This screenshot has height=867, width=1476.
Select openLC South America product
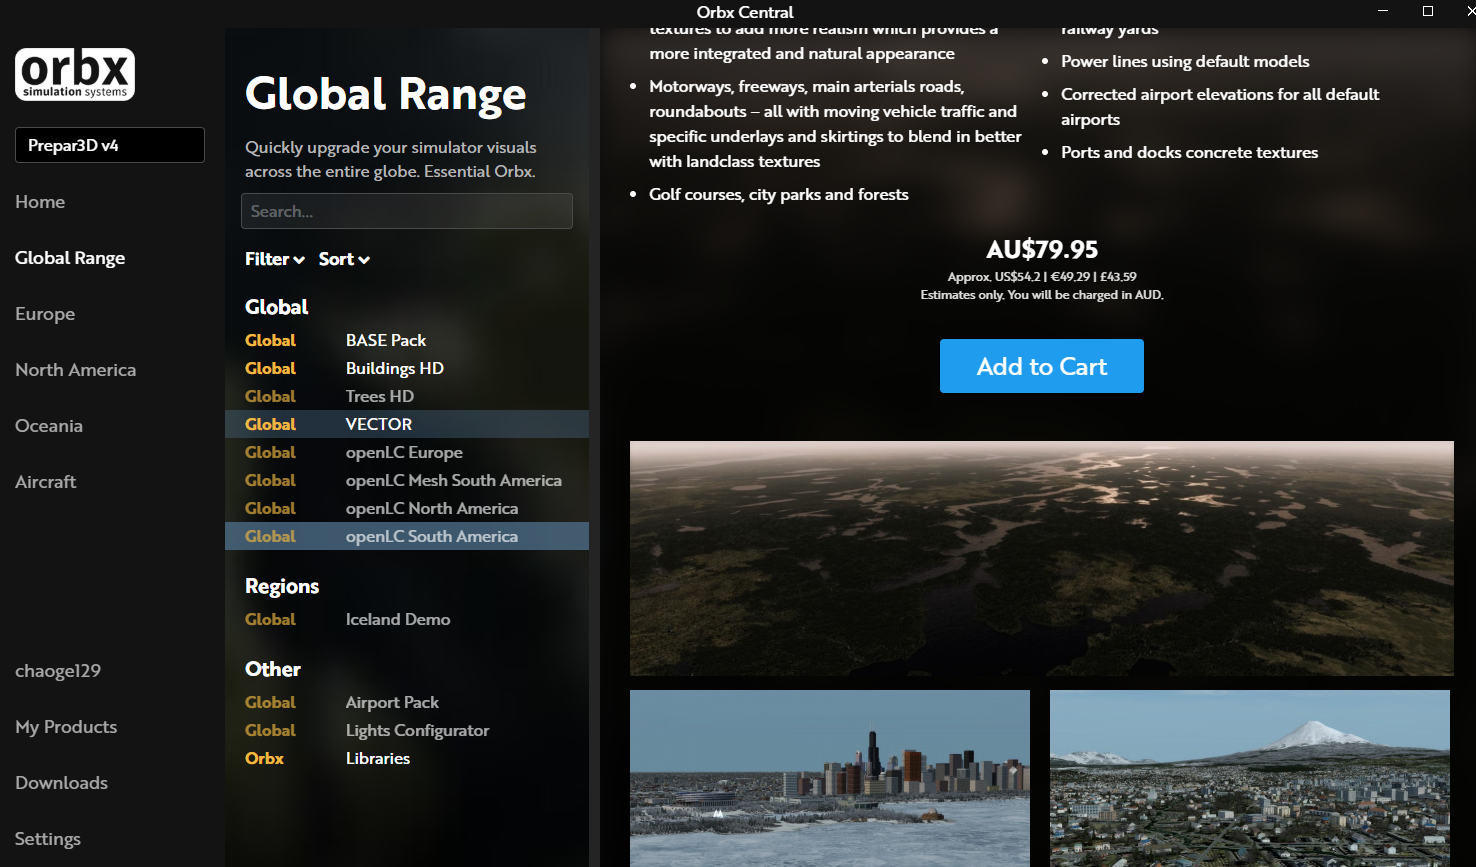click(407, 536)
